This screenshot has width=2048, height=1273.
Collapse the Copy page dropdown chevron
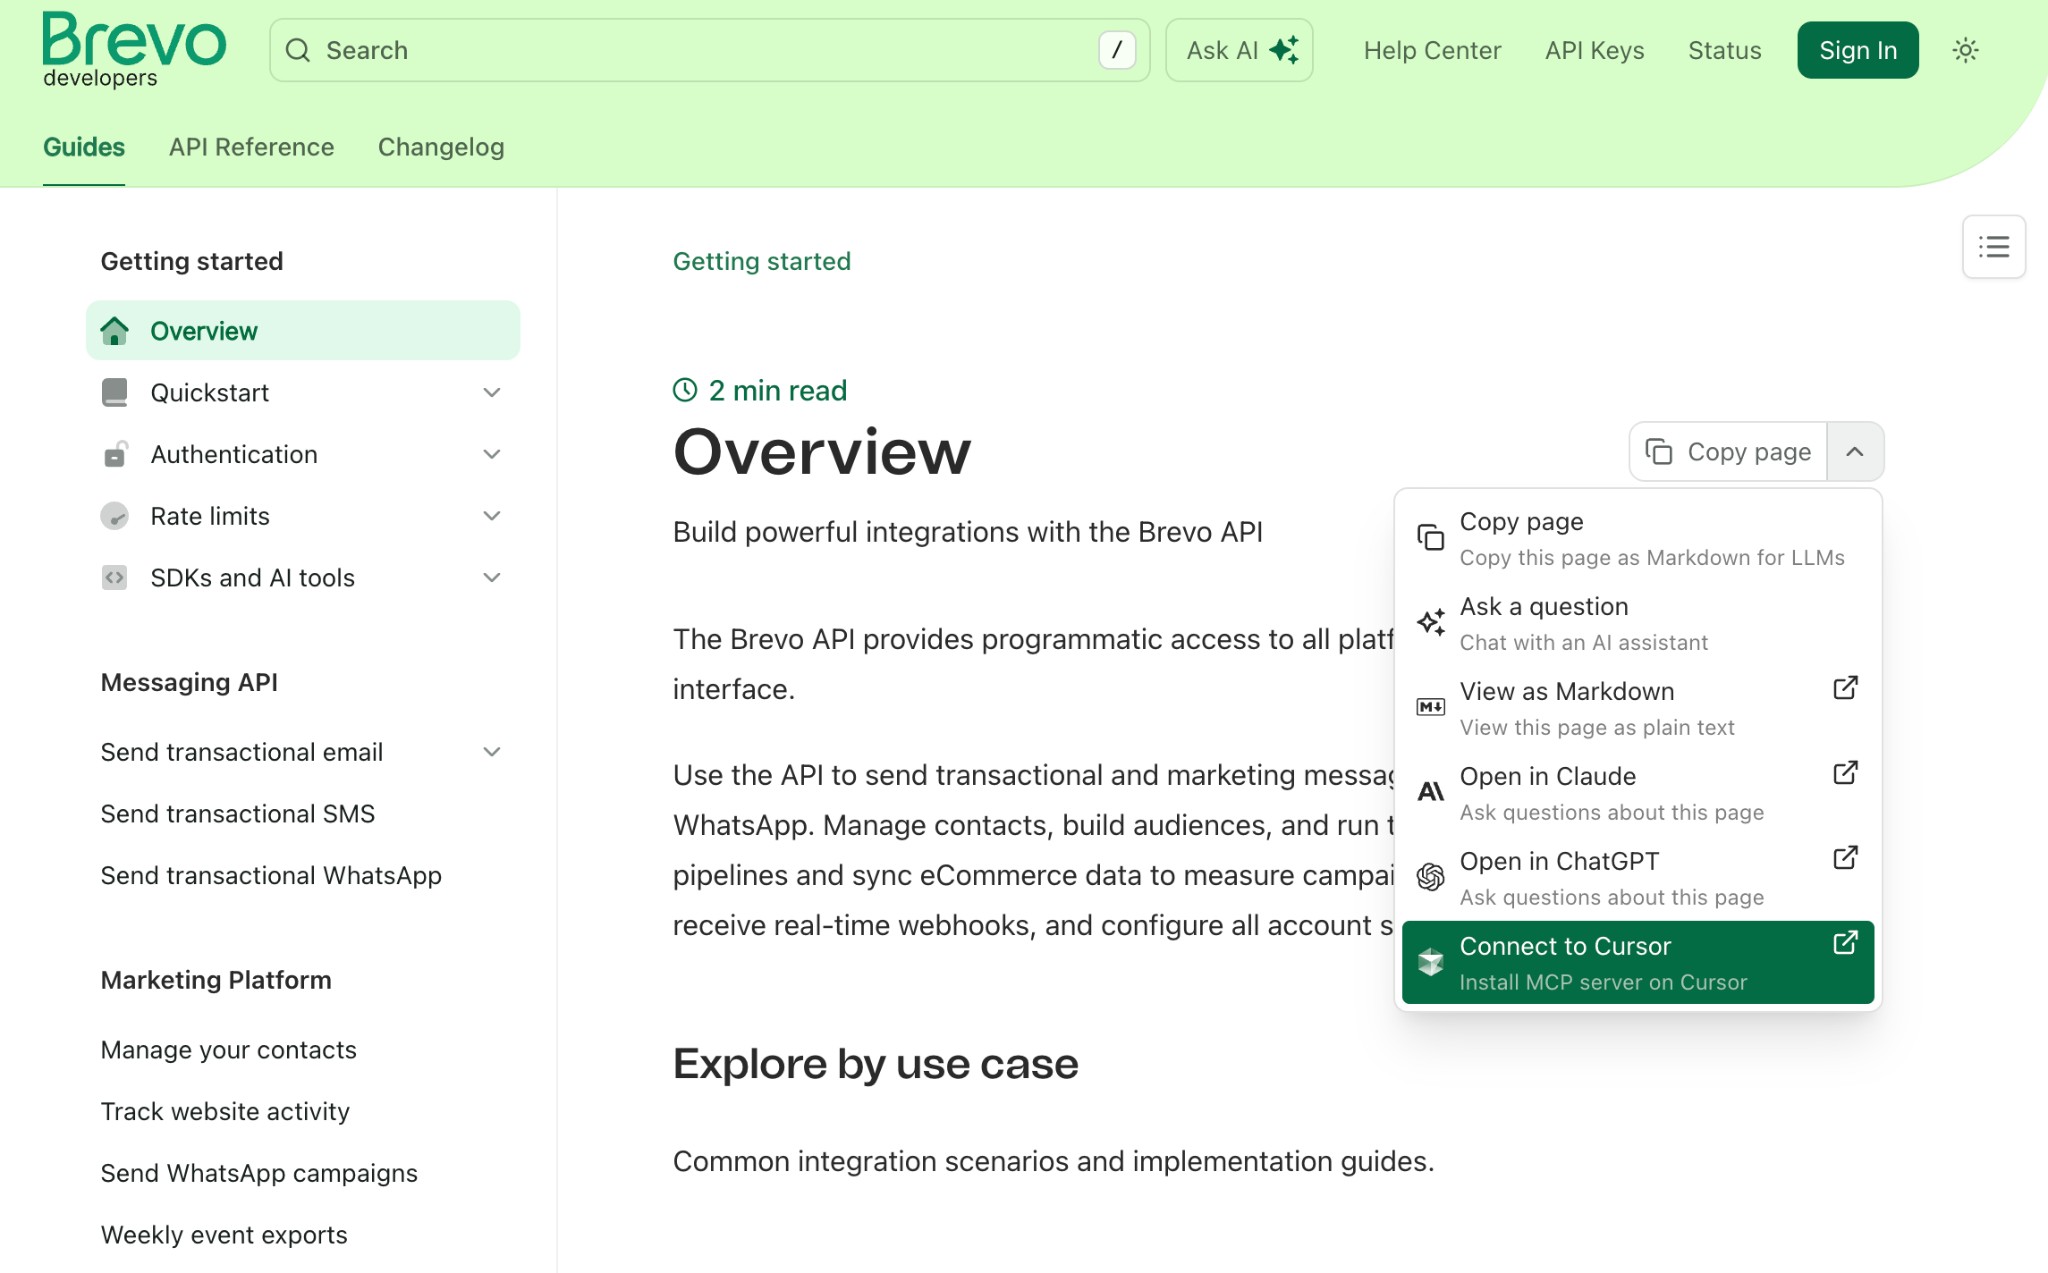(x=1855, y=452)
